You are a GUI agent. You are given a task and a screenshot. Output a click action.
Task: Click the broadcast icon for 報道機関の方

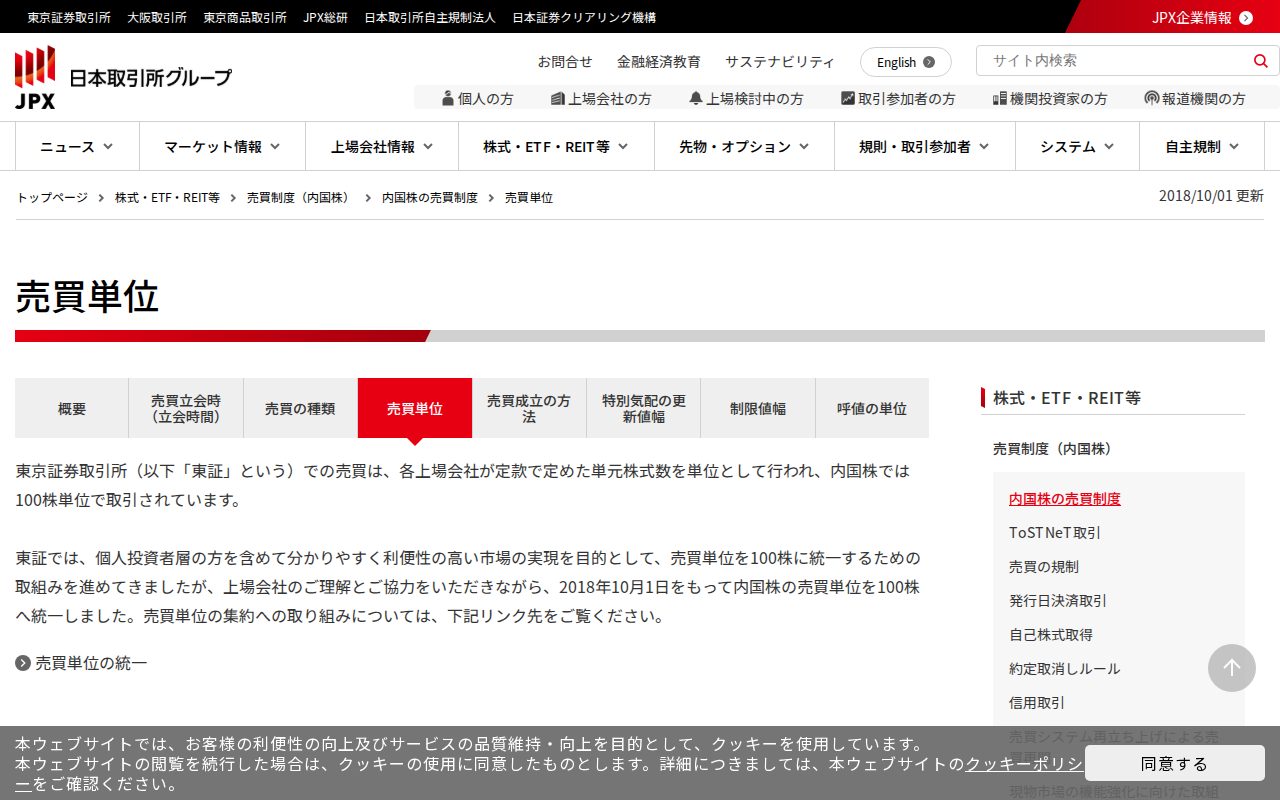coord(1152,98)
